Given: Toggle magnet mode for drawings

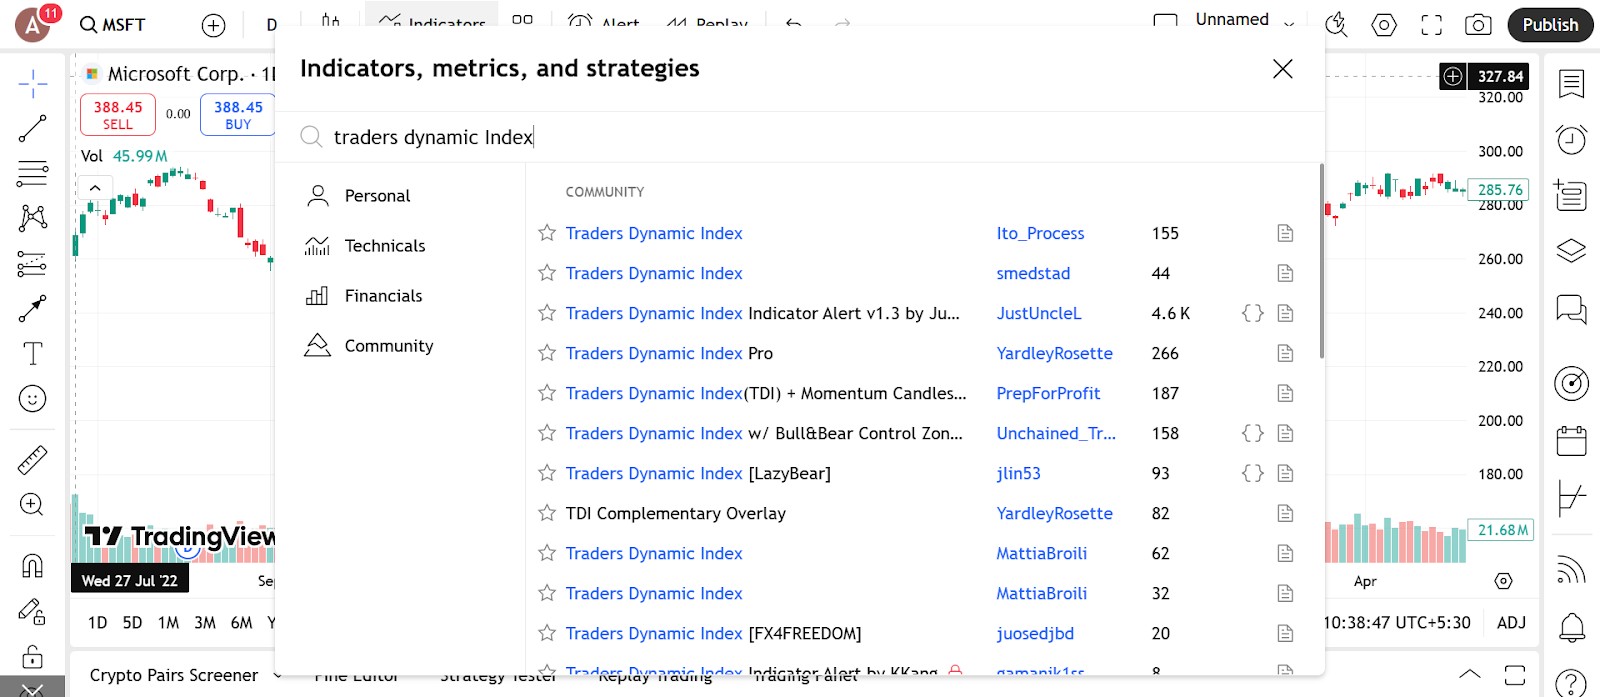Looking at the screenshot, I should 32,566.
